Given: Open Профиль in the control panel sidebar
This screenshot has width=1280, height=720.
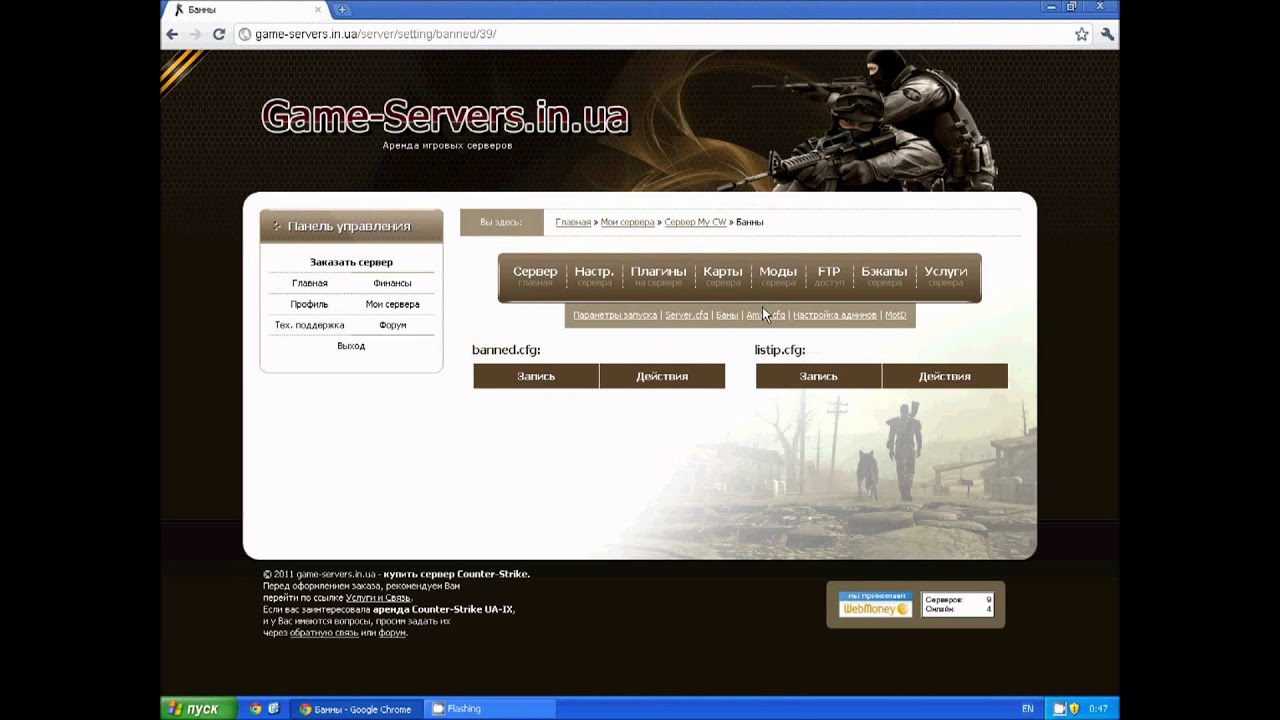Looking at the screenshot, I should (x=309, y=304).
